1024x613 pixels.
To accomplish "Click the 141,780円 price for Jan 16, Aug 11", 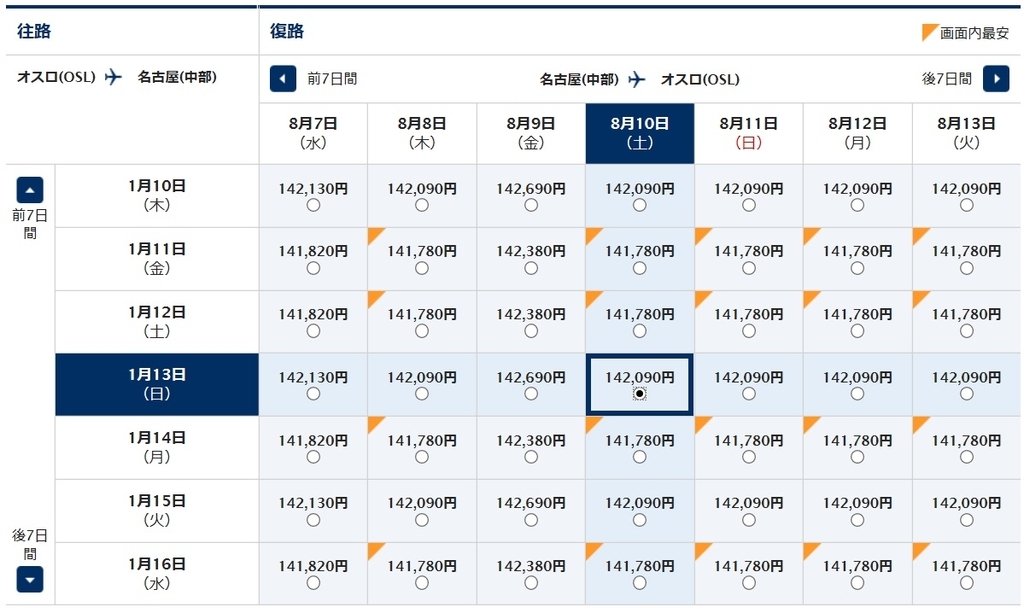I will coord(748,566).
